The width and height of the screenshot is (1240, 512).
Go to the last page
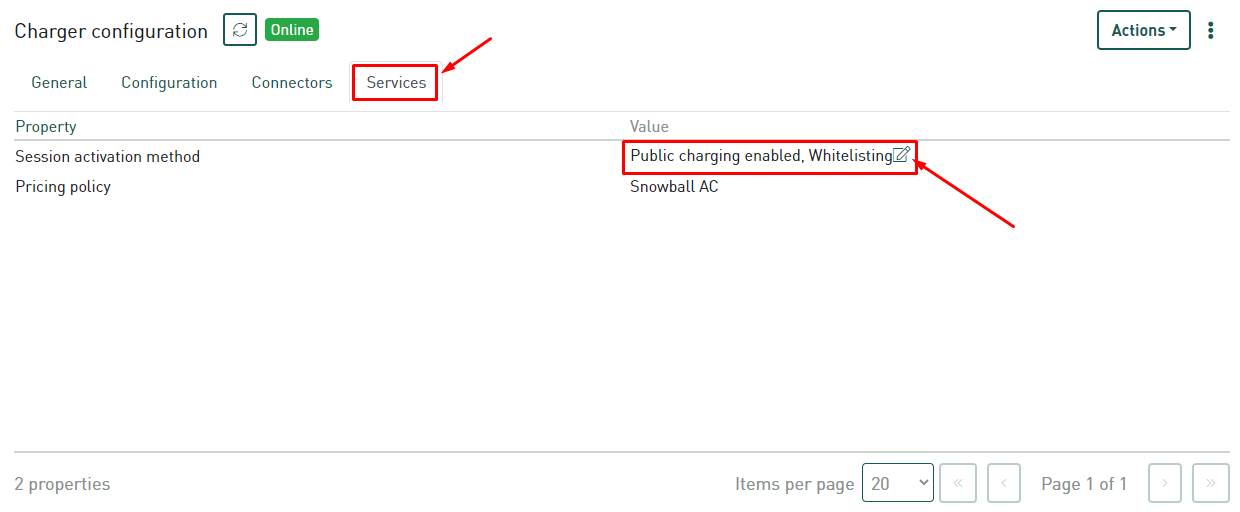click(x=1211, y=483)
